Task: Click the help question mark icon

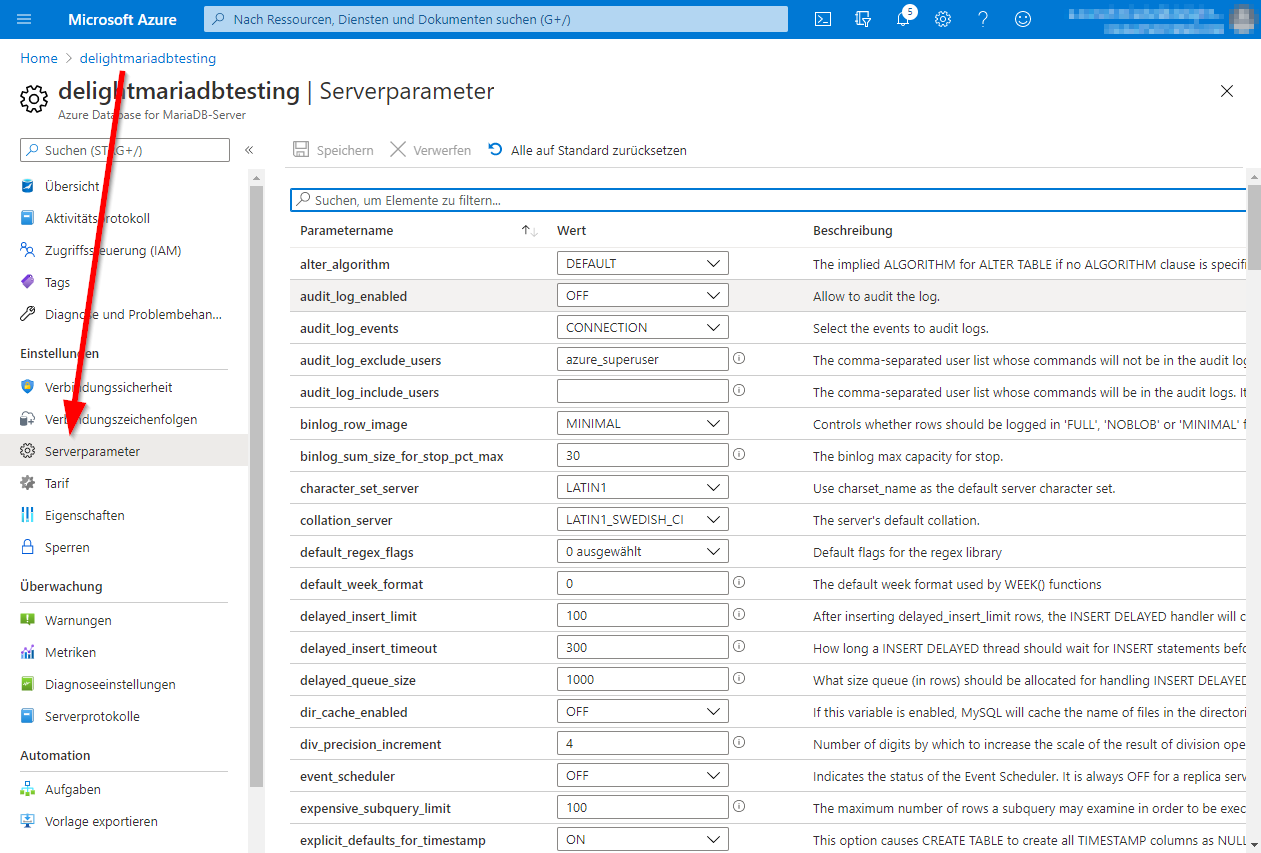Action: tap(983, 19)
